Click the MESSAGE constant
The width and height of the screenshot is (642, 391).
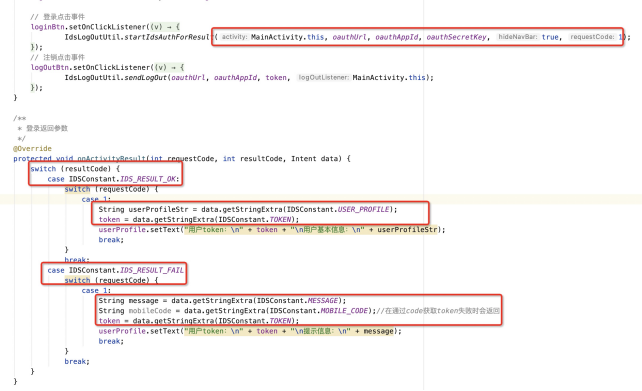322,301
